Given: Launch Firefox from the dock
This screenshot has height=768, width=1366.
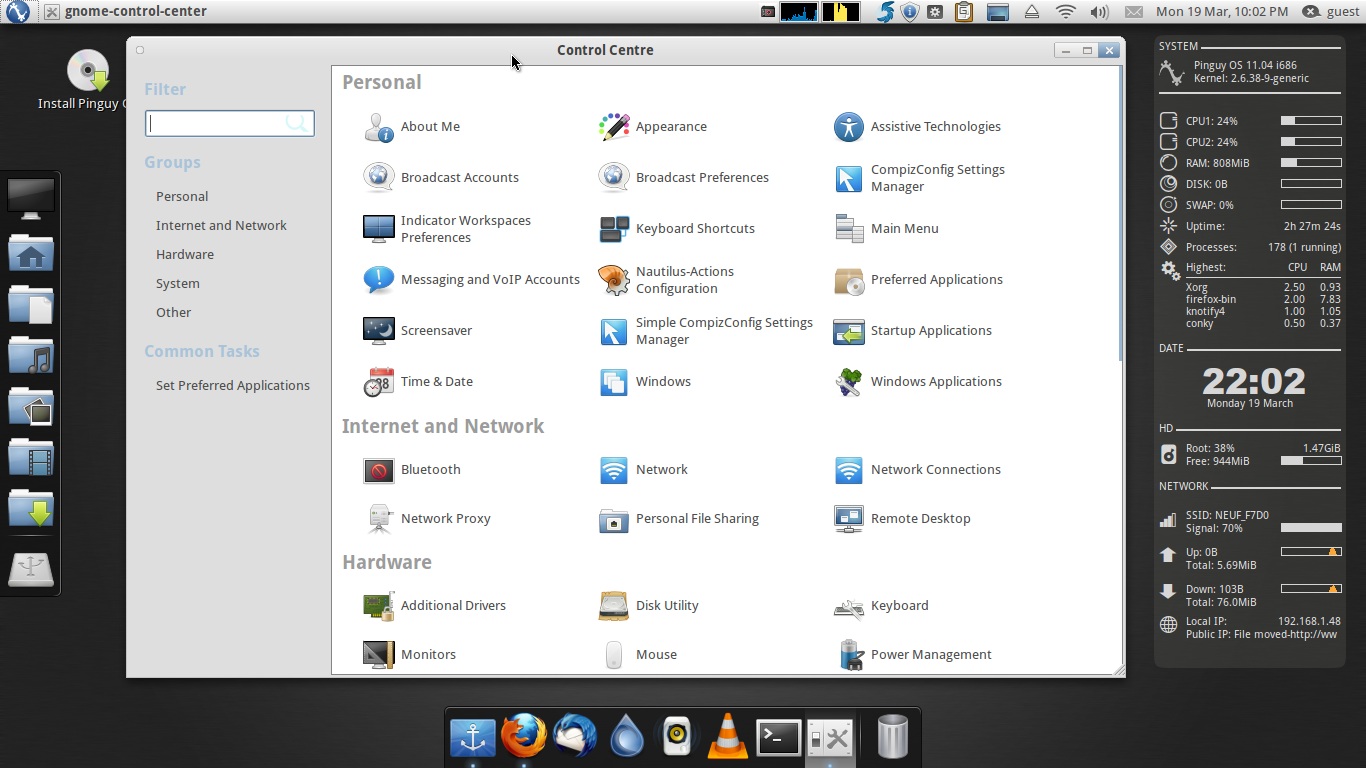Looking at the screenshot, I should 523,737.
